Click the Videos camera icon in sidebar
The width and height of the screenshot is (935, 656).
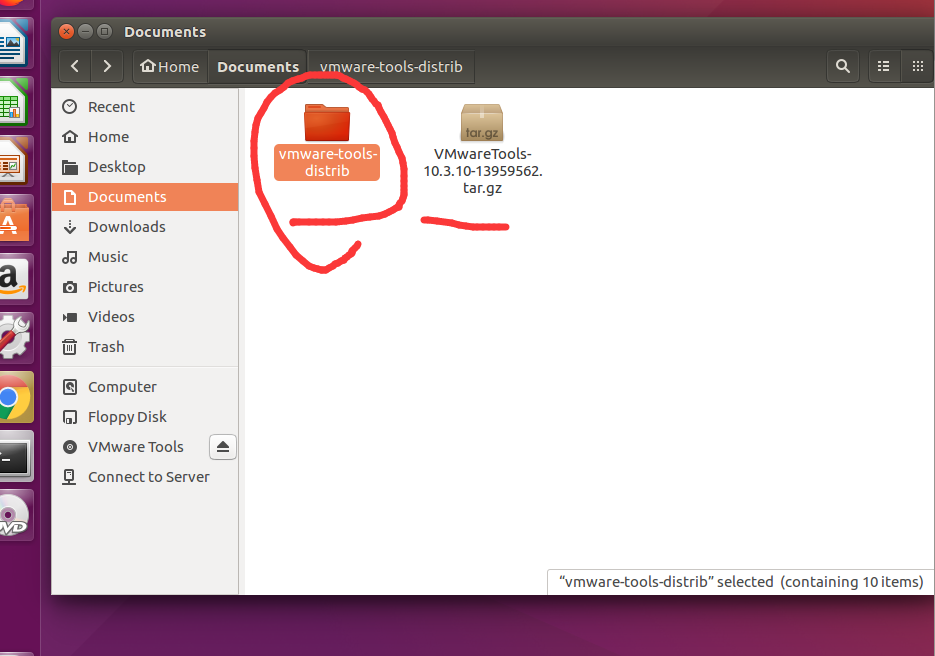pyautogui.click(x=70, y=317)
